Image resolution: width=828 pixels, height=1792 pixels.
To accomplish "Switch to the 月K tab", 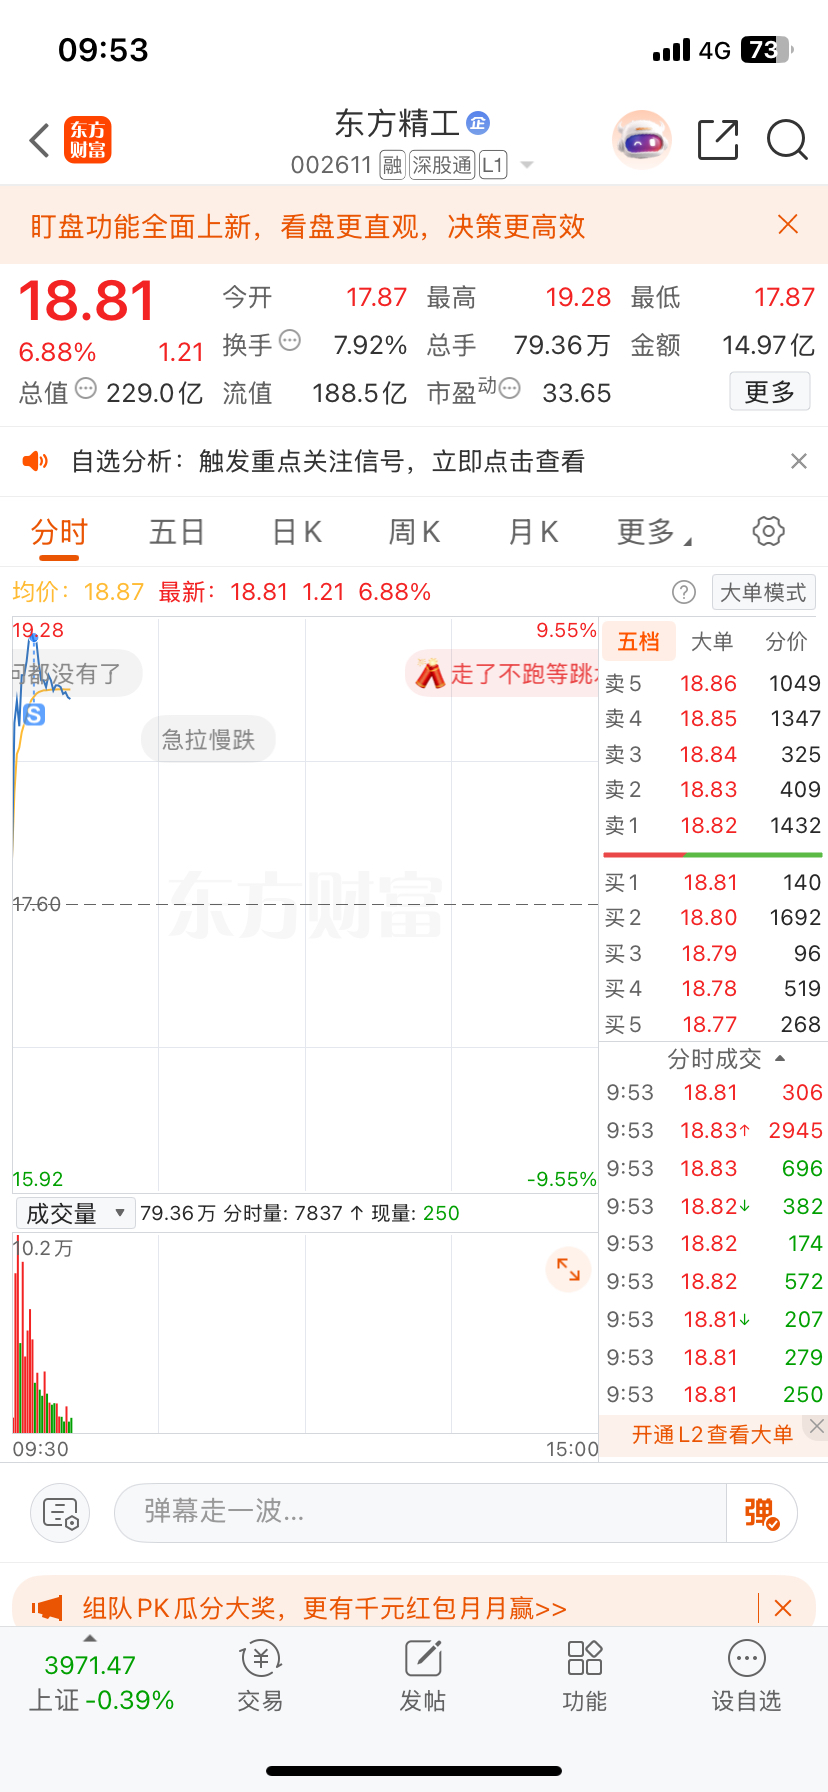I will 533,532.
